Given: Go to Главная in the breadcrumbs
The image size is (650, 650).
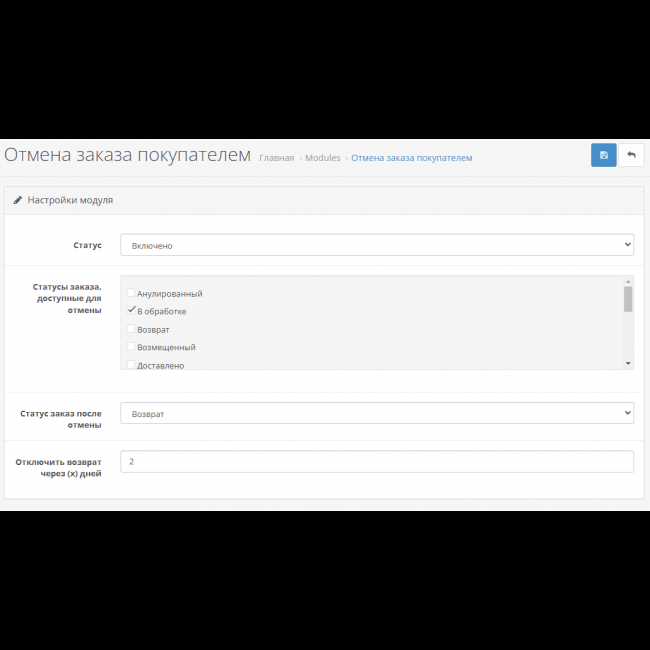Looking at the screenshot, I should 276,158.
